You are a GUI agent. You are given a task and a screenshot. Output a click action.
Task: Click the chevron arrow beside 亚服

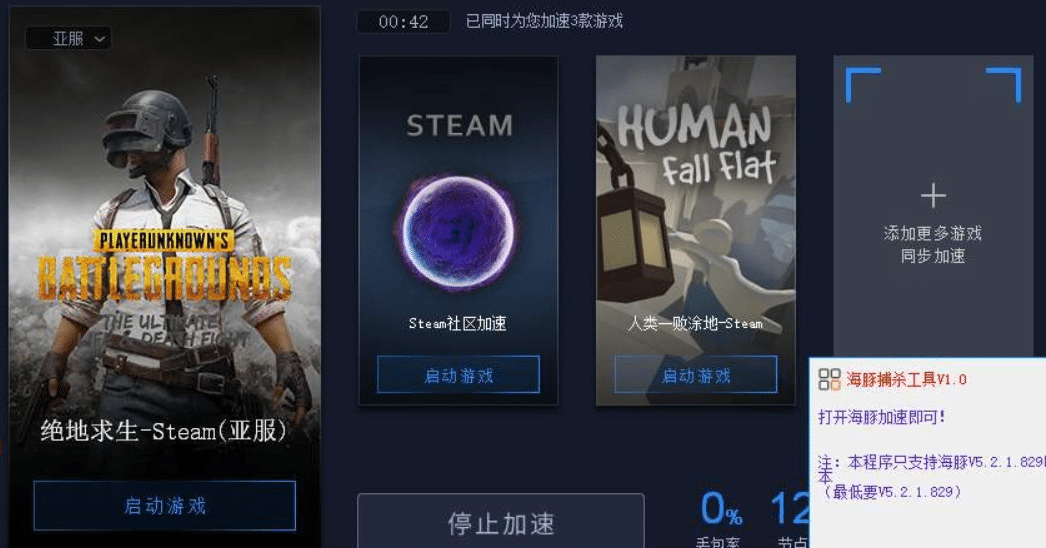click(99, 39)
